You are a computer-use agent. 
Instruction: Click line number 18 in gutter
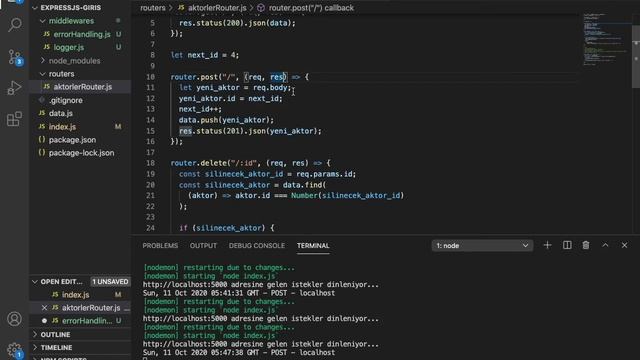pos(151,163)
